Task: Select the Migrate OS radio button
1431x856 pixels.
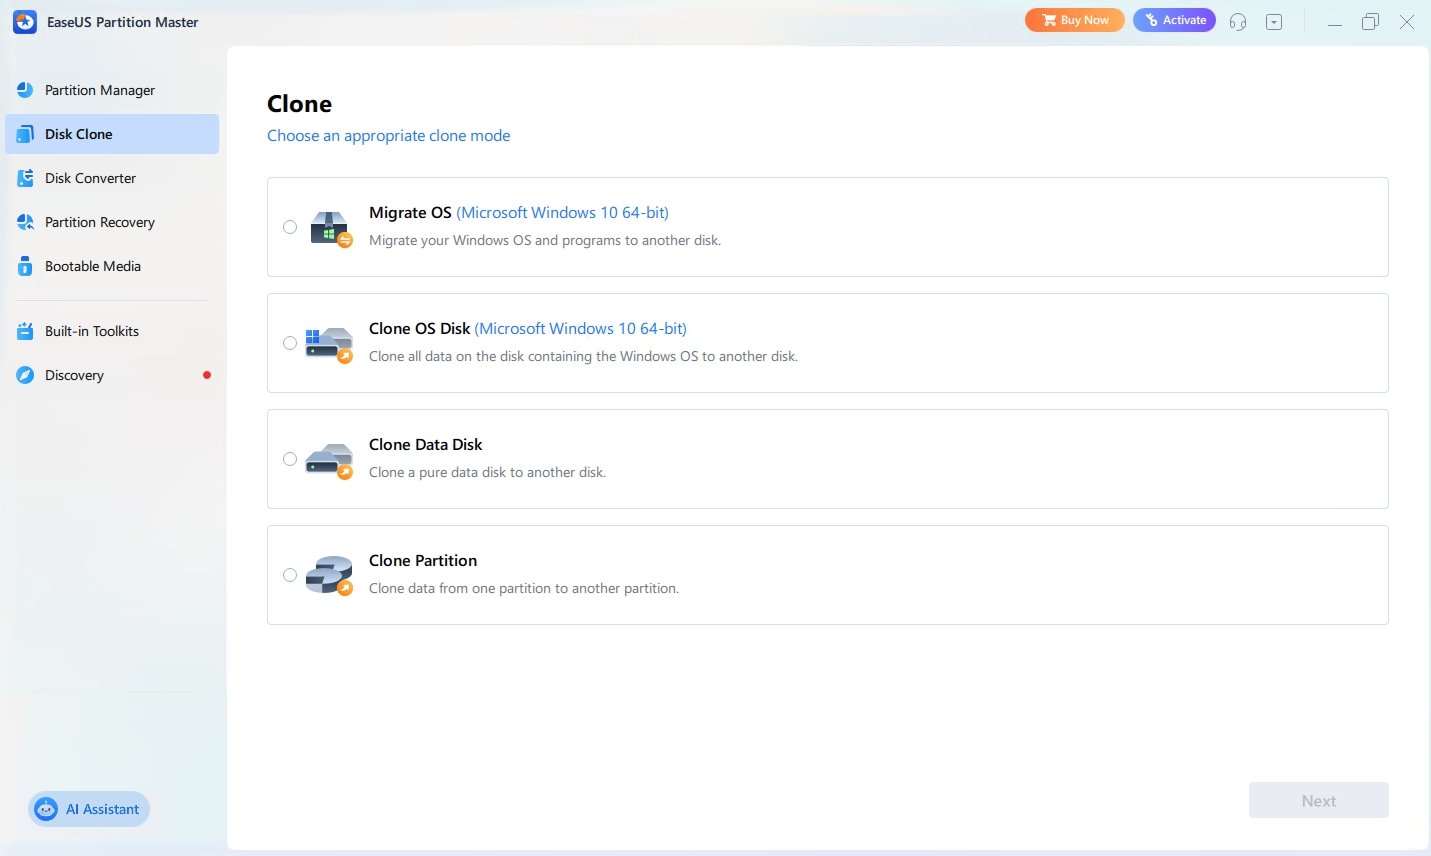Action: (290, 227)
